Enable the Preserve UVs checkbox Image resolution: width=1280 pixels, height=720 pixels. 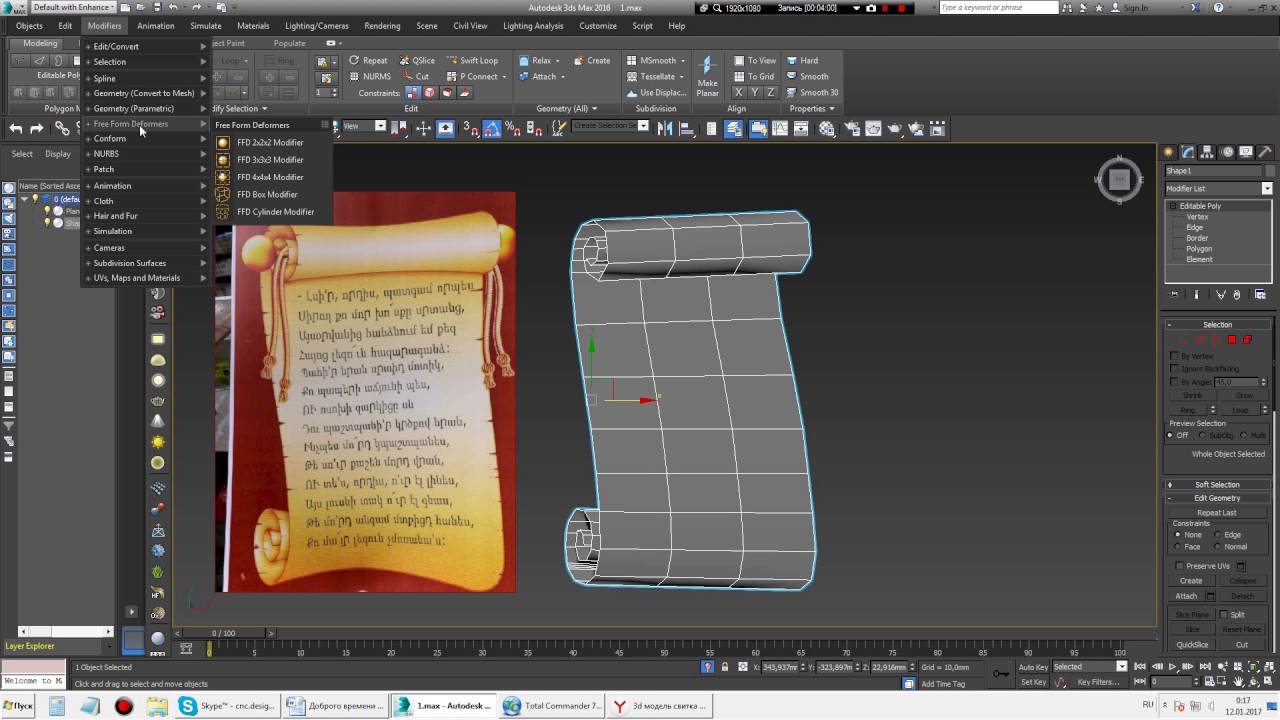coord(1180,566)
